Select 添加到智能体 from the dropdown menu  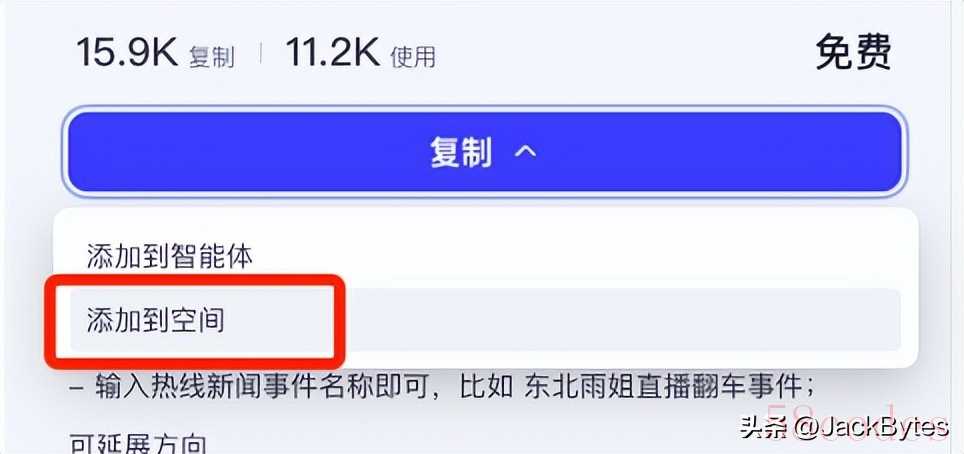point(170,256)
